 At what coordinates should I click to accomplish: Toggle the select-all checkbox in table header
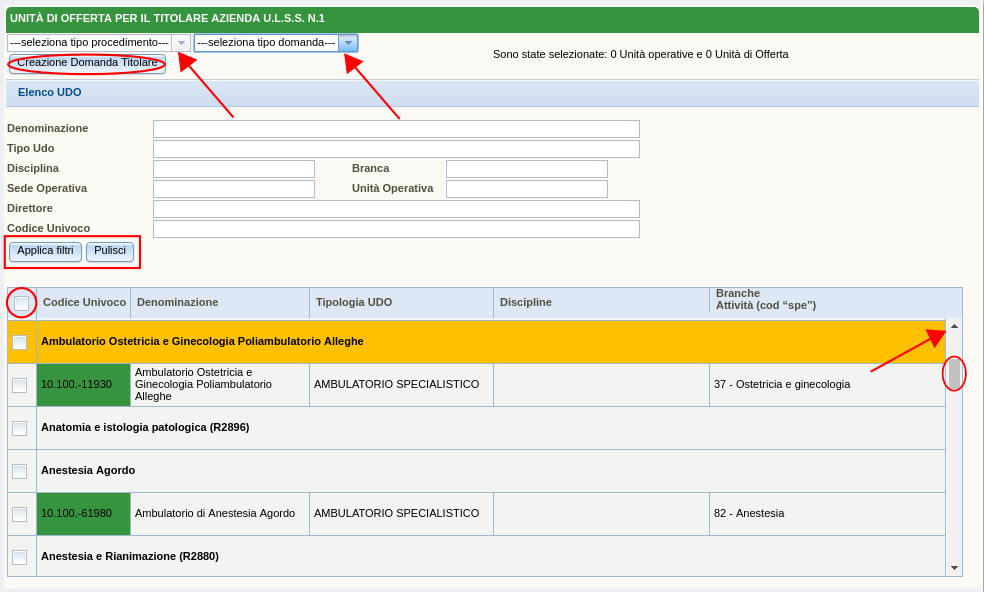pyautogui.click(x=21, y=303)
